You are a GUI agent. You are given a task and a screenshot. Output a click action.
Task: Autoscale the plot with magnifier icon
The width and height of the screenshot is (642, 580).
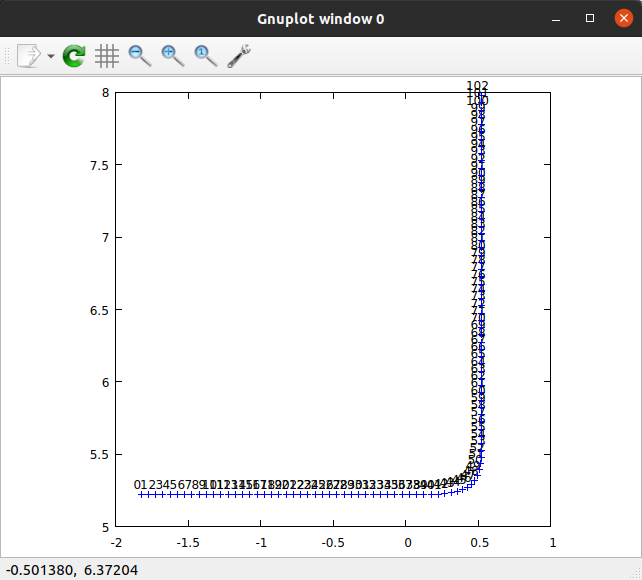tap(206, 56)
